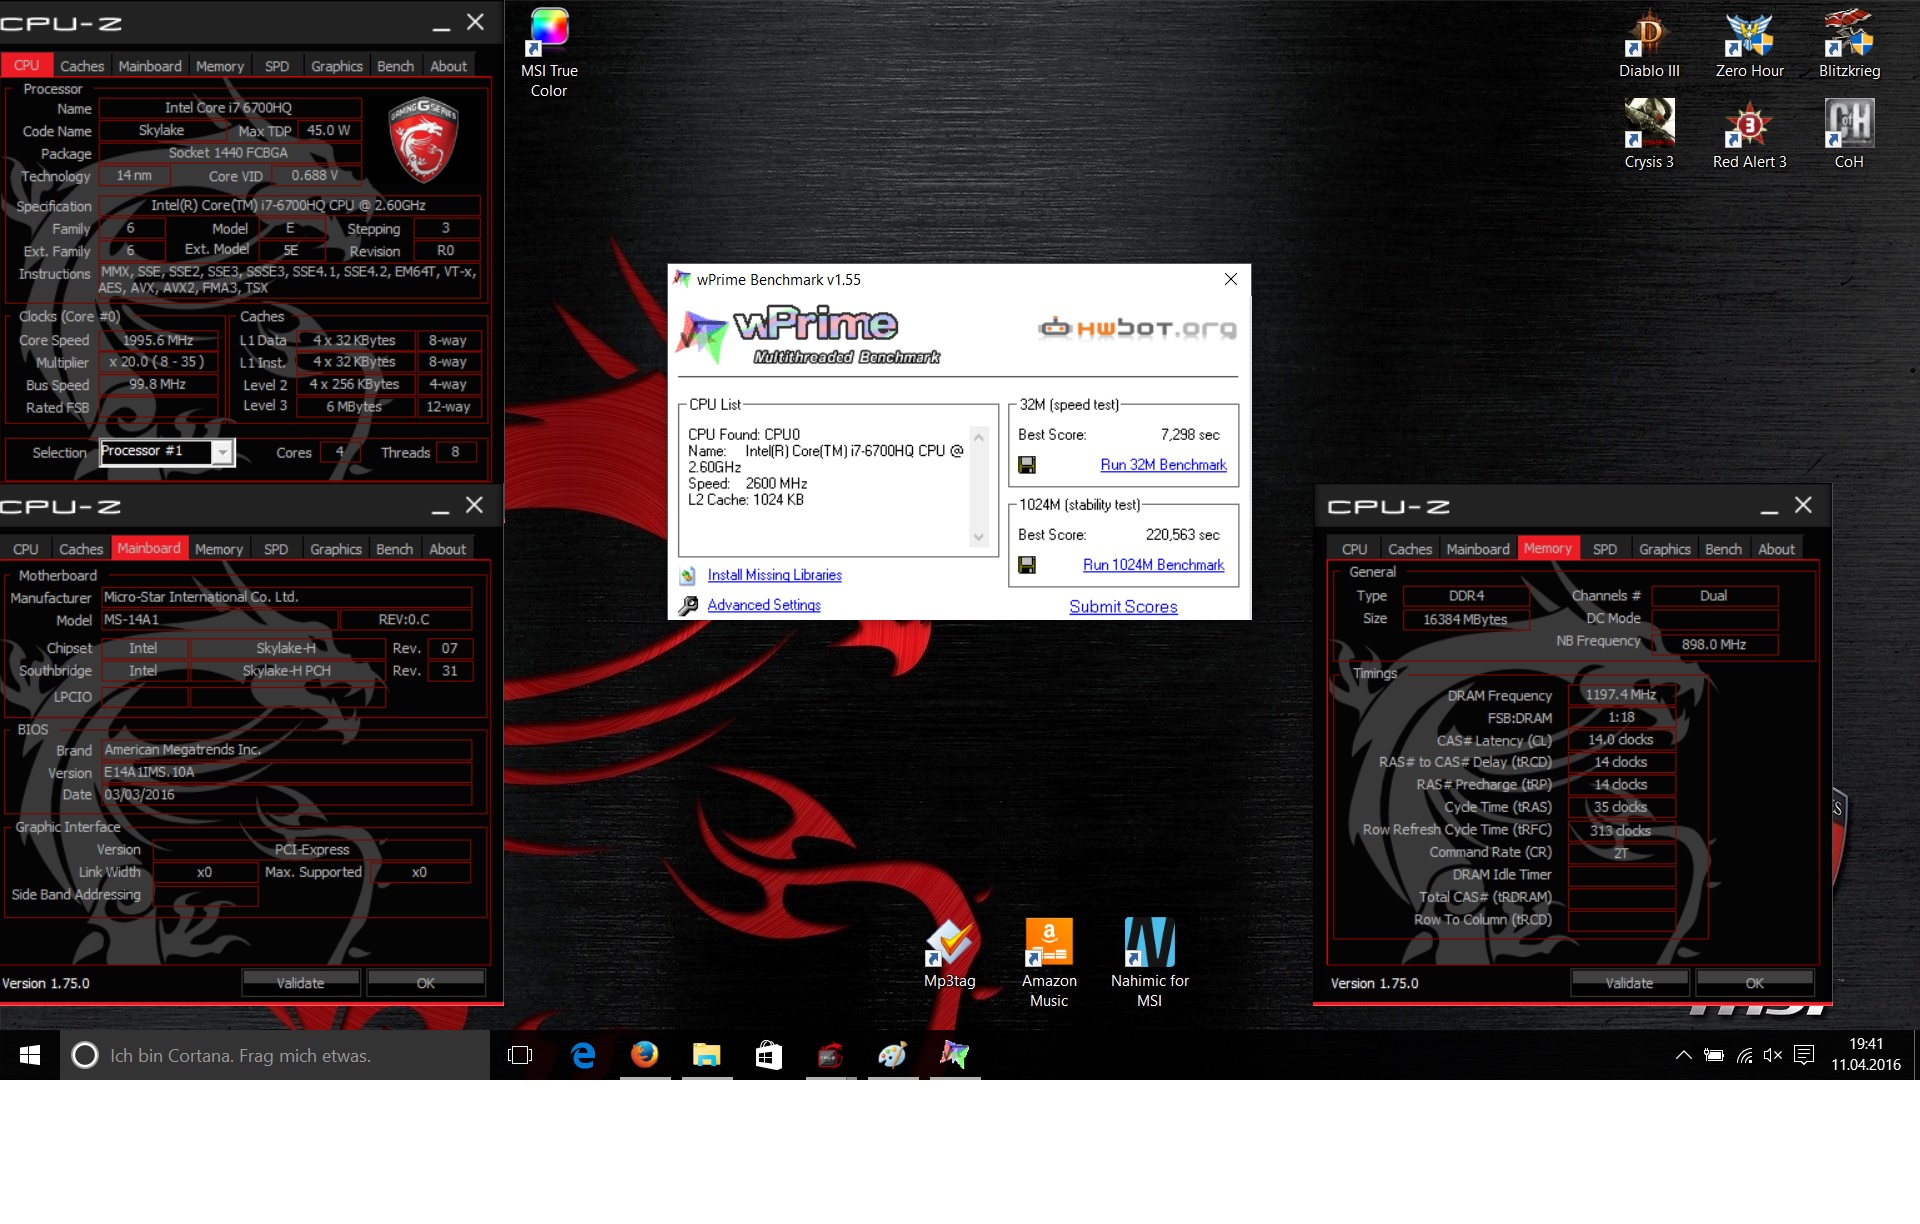
Task: Click the hwbot.org logo in wPrime
Action: tap(1138, 328)
